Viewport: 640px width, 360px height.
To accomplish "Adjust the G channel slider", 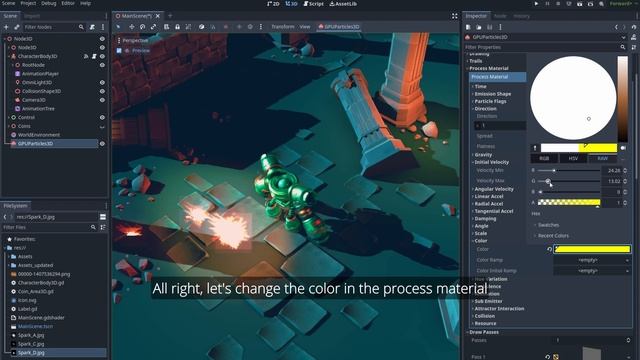I will pyautogui.click(x=569, y=181).
